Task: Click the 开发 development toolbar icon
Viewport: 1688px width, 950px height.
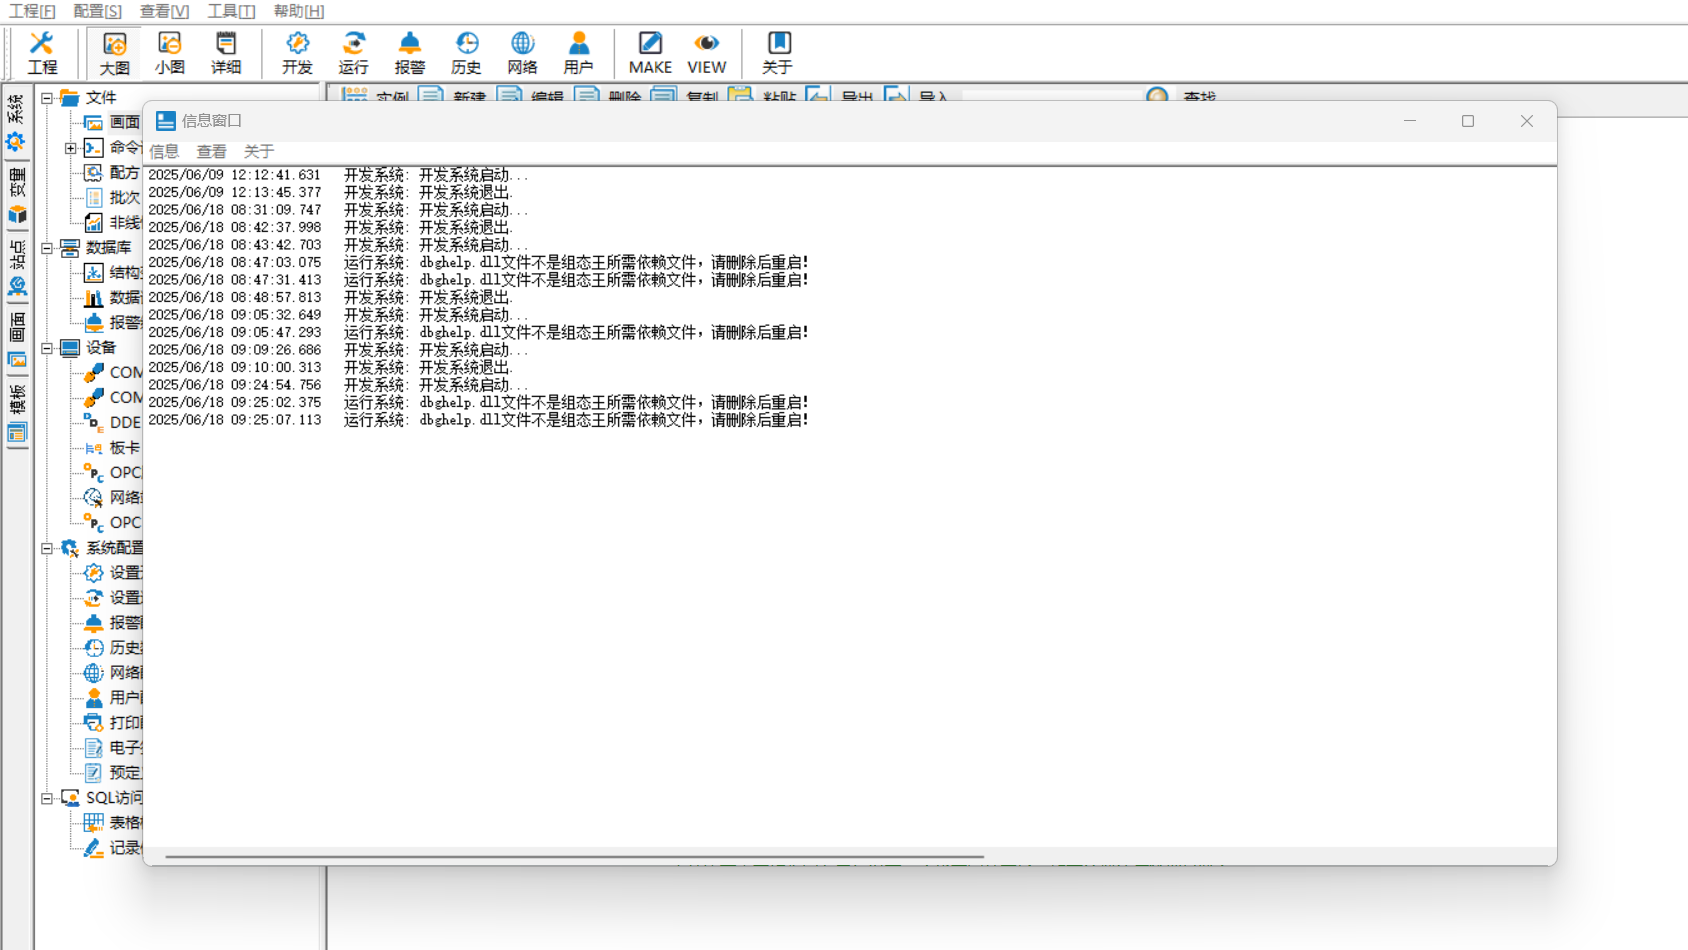Action: point(297,53)
